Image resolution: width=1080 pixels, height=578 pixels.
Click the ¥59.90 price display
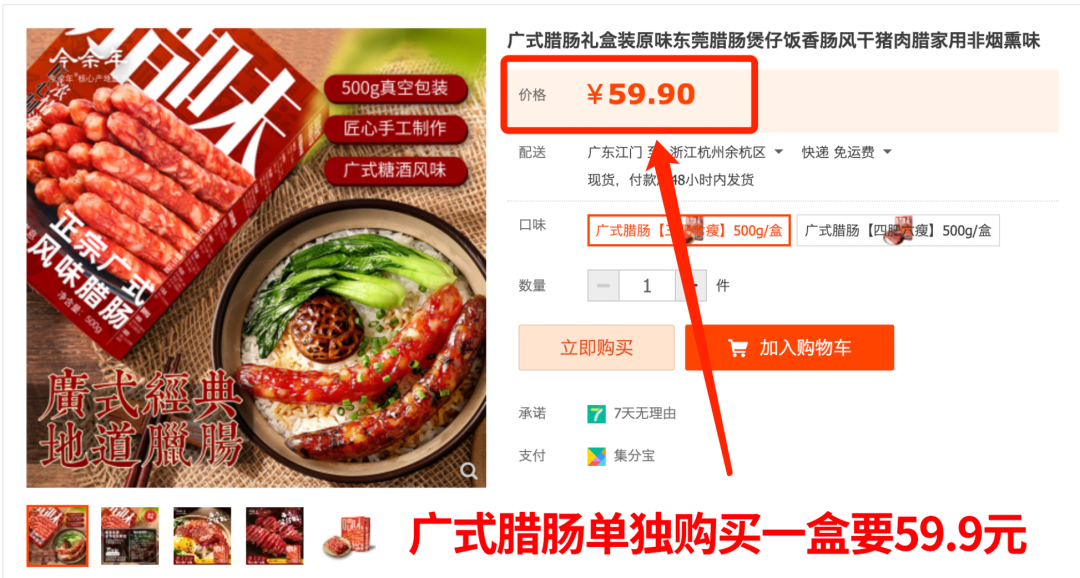pyautogui.click(x=641, y=94)
